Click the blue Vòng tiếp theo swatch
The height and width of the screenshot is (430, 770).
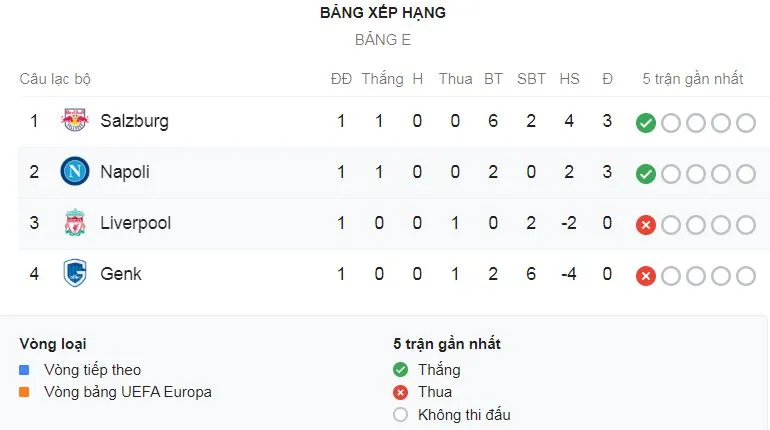tap(25, 370)
